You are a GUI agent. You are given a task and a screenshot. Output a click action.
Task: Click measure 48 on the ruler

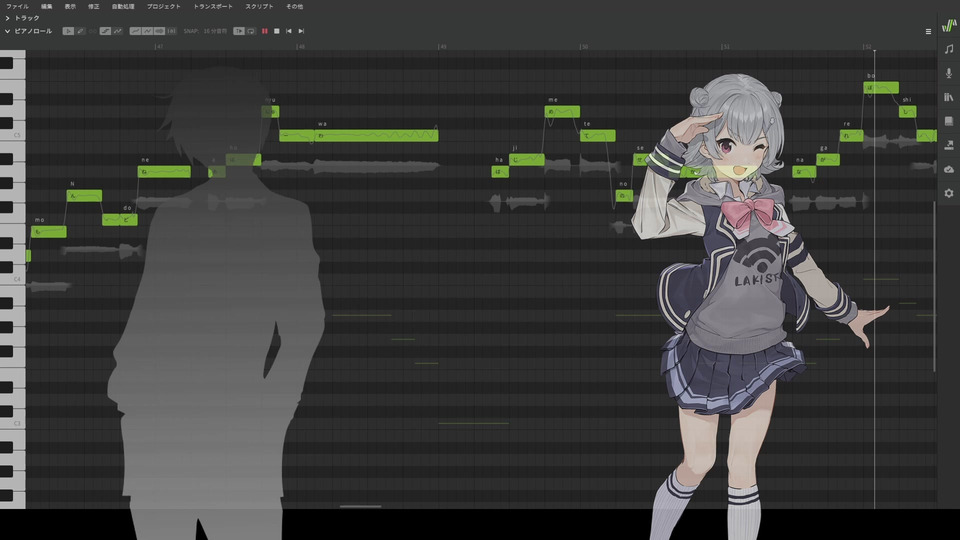pos(300,47)
